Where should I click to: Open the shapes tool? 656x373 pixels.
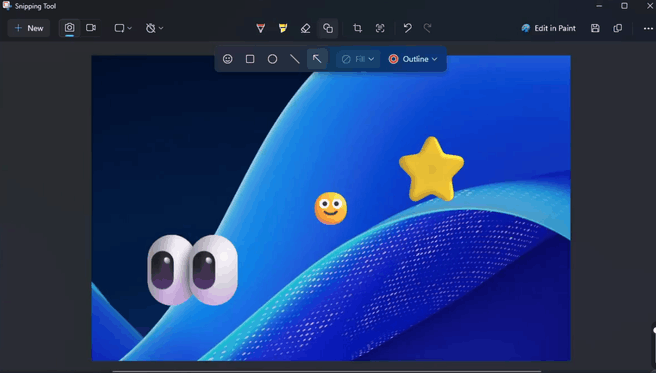click(328, 28)
